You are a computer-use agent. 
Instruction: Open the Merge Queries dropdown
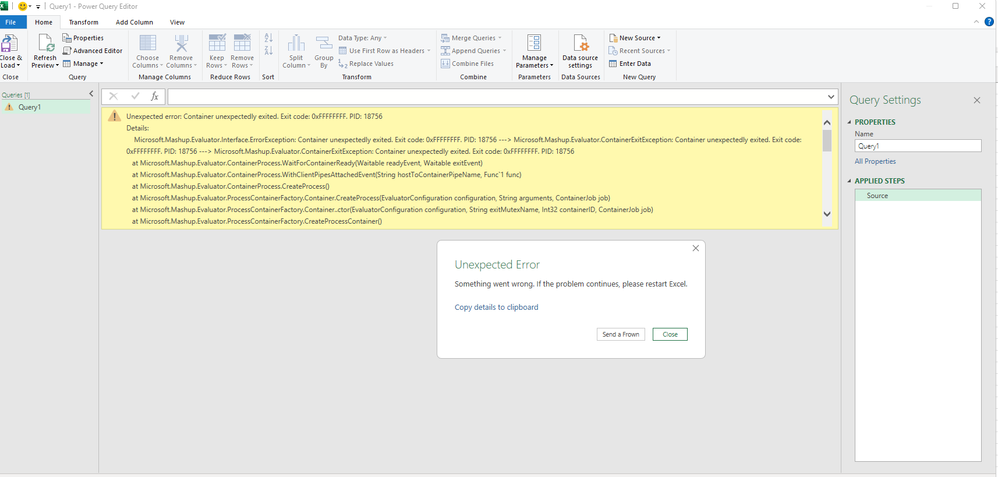point(472,38)
